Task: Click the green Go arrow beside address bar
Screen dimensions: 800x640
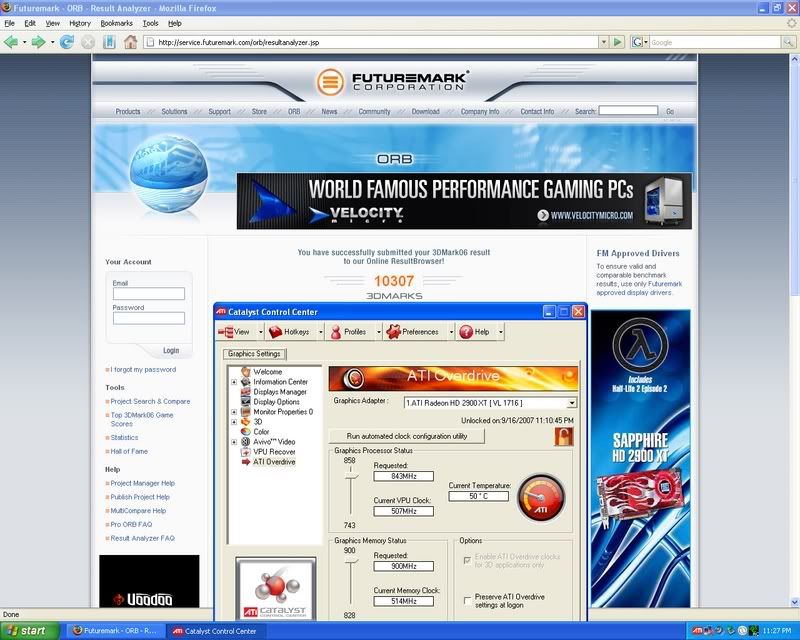Action: coord(617,42)
